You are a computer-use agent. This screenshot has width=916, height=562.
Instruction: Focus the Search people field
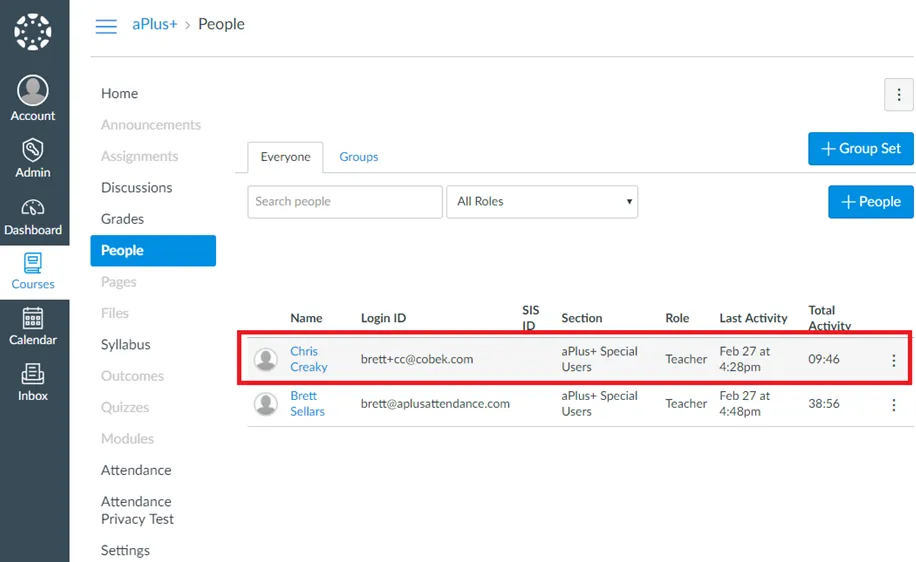pos(345,202)
